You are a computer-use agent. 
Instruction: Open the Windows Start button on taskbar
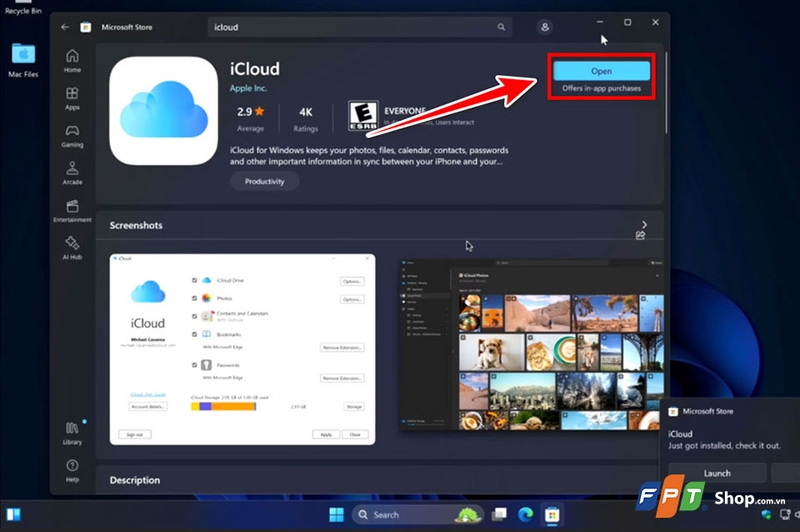point(336,515)
